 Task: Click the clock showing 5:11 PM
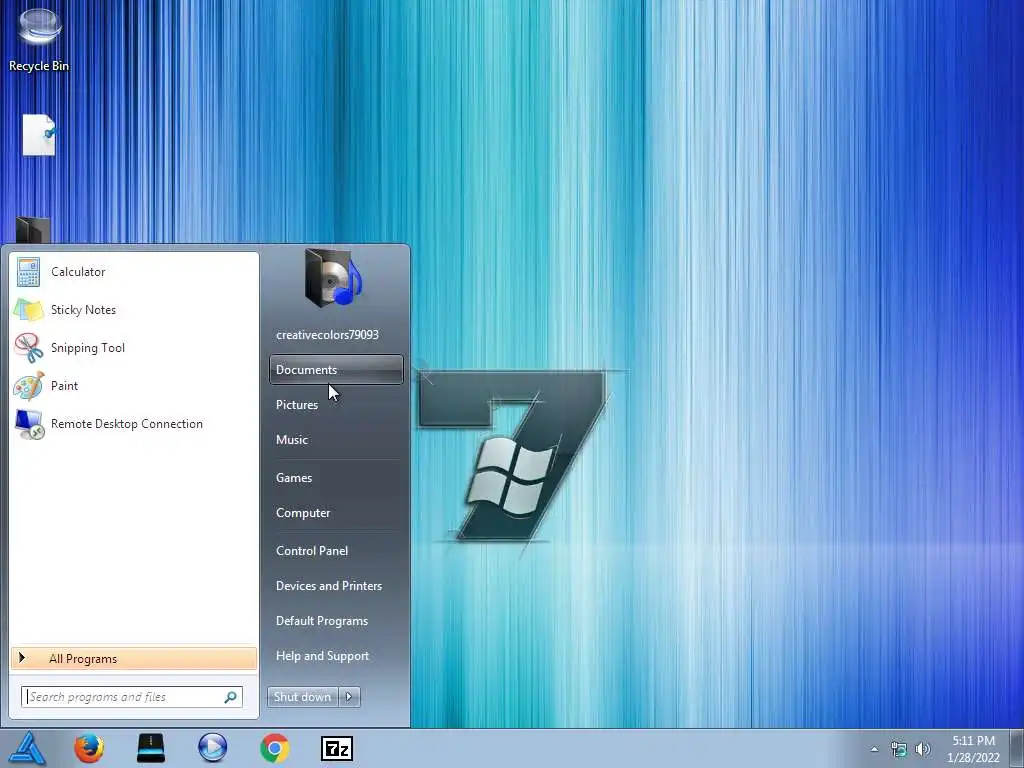click(x=973, y=749)
